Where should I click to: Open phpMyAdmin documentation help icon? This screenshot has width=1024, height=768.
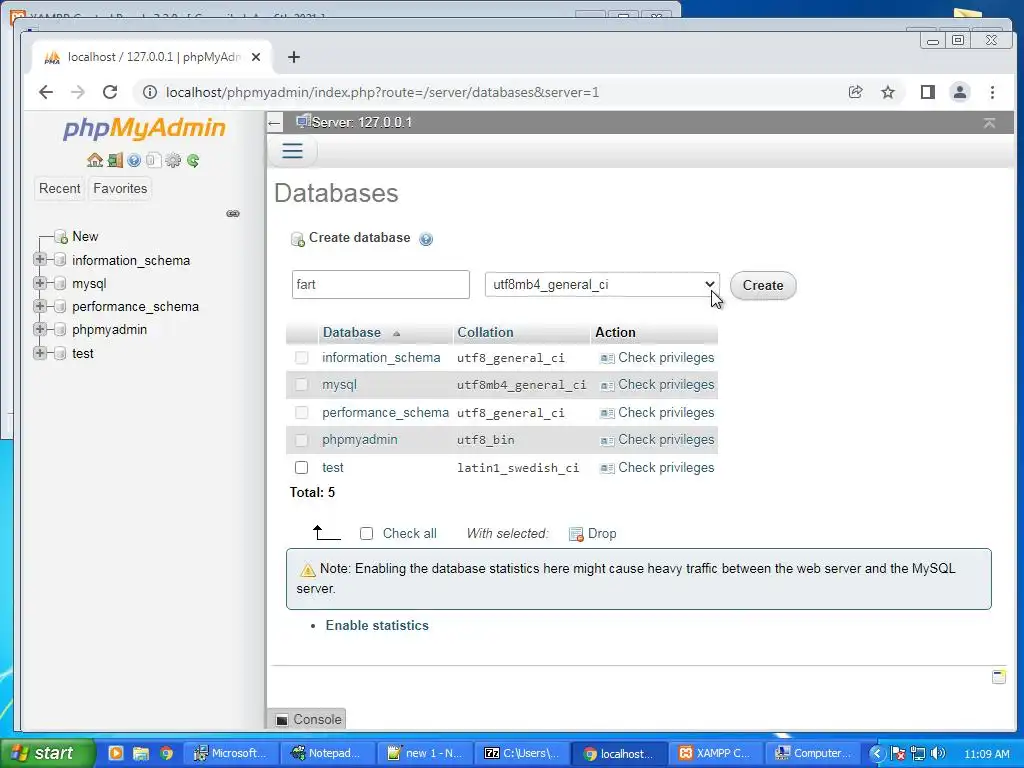click(134, 160)
